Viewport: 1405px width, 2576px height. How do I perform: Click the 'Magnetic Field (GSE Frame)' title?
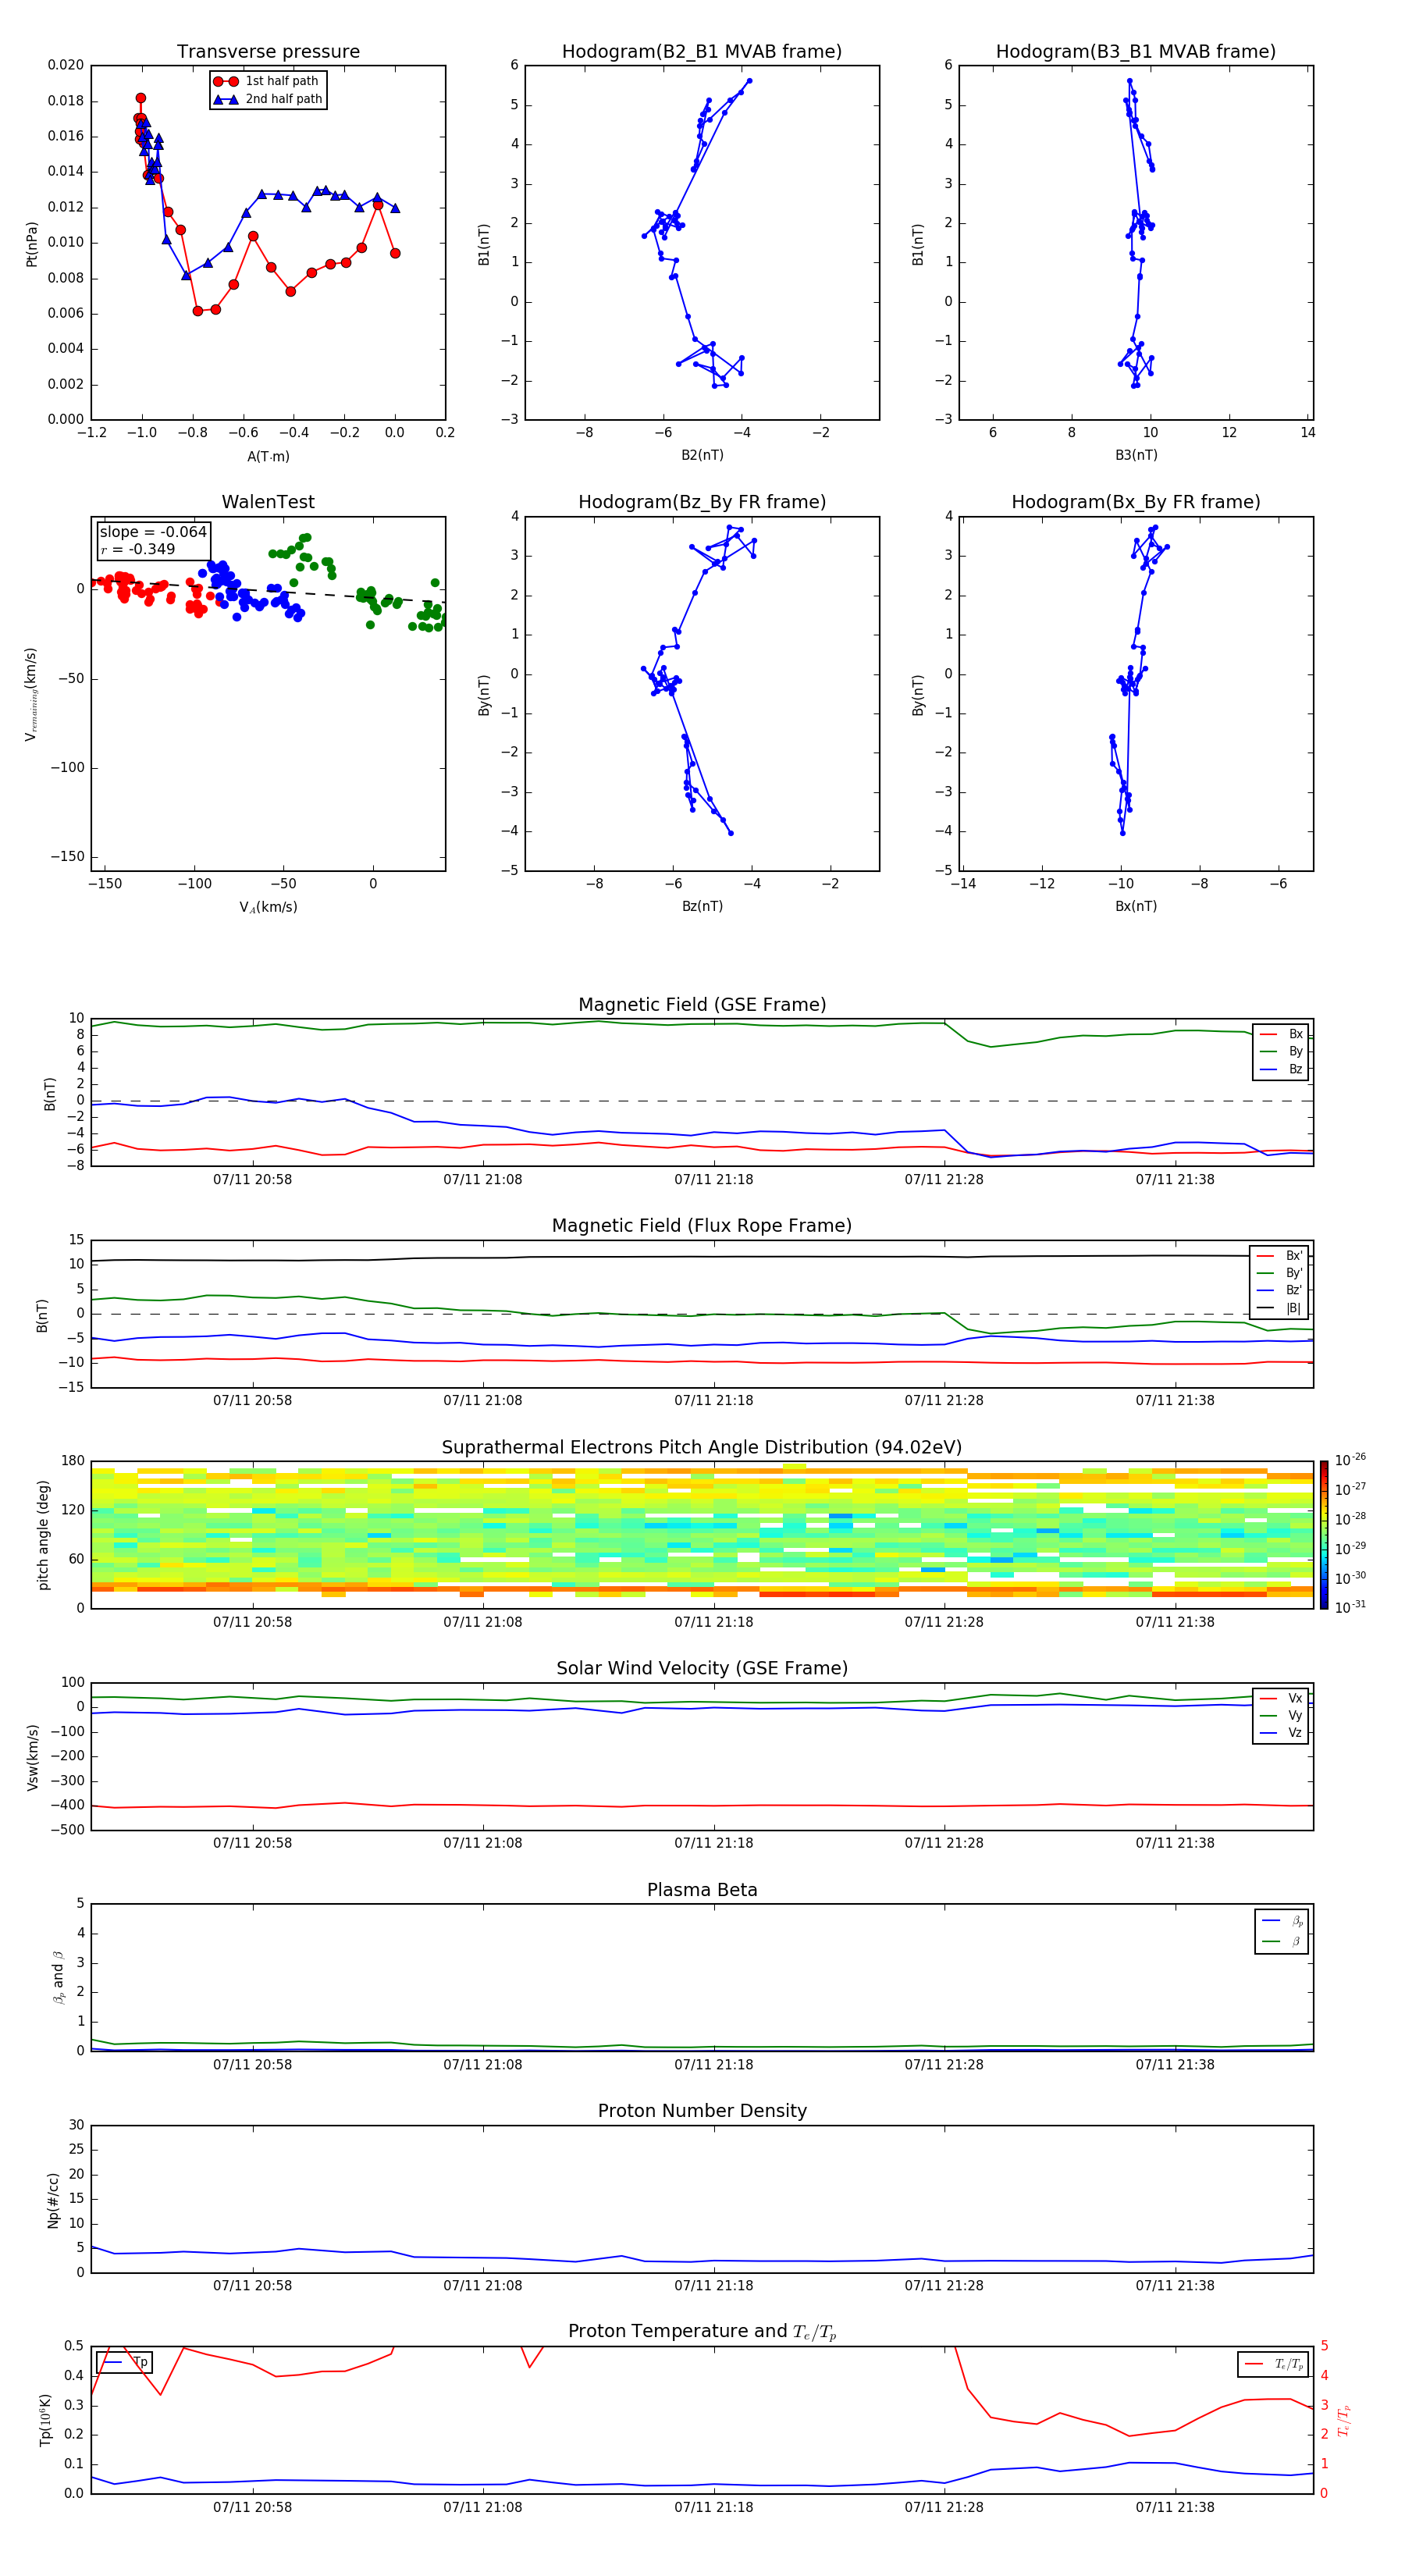pyautogui.click(x=702, y=1005)
